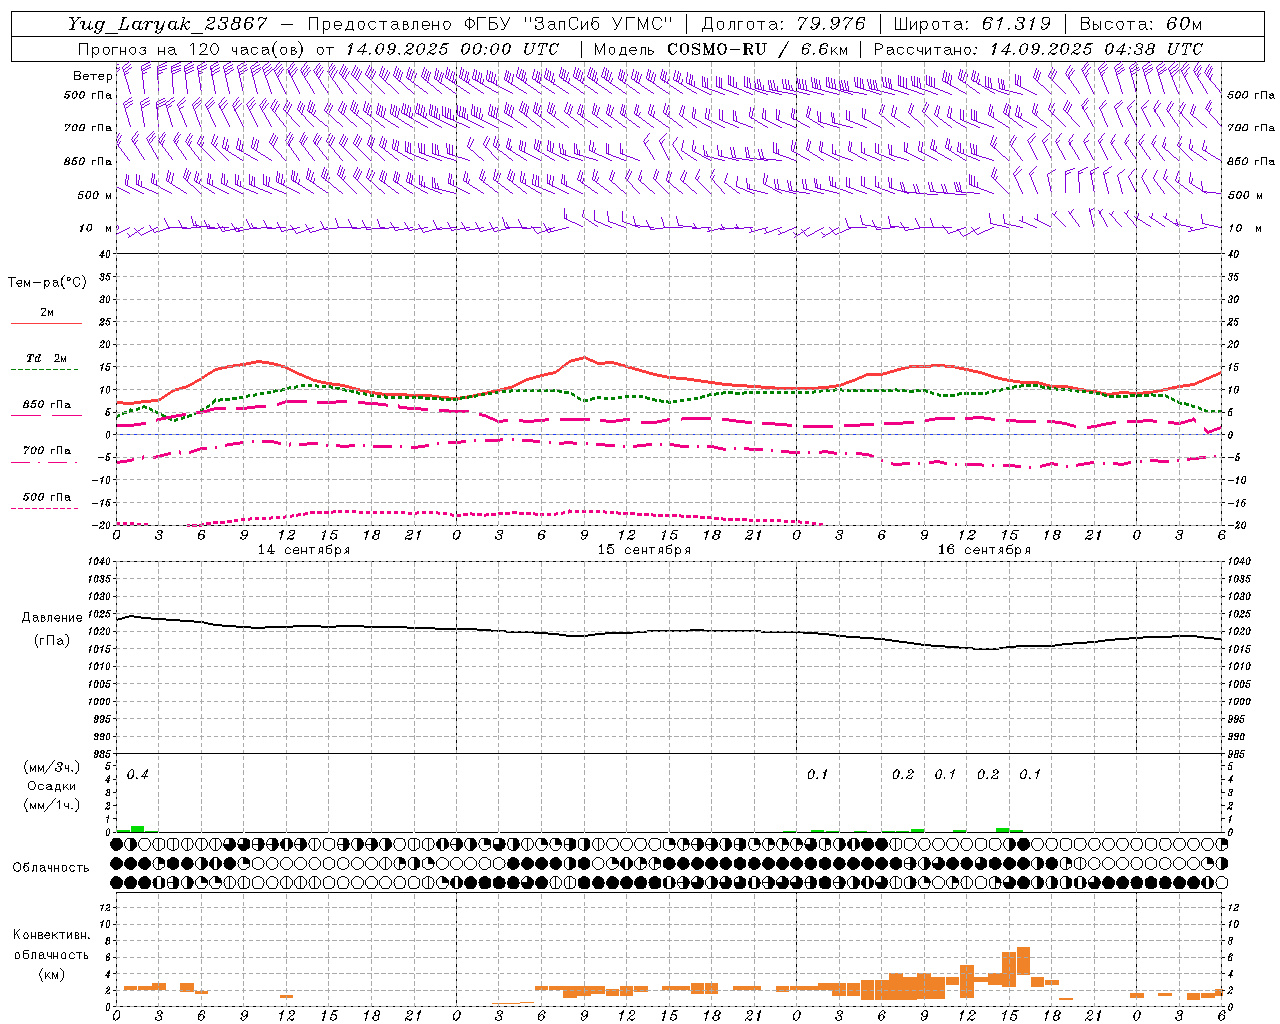Screen dimensions: 1280x1024
Task: Click the 0.4 precipitation amount value
Action: click(x=138, y=774)
